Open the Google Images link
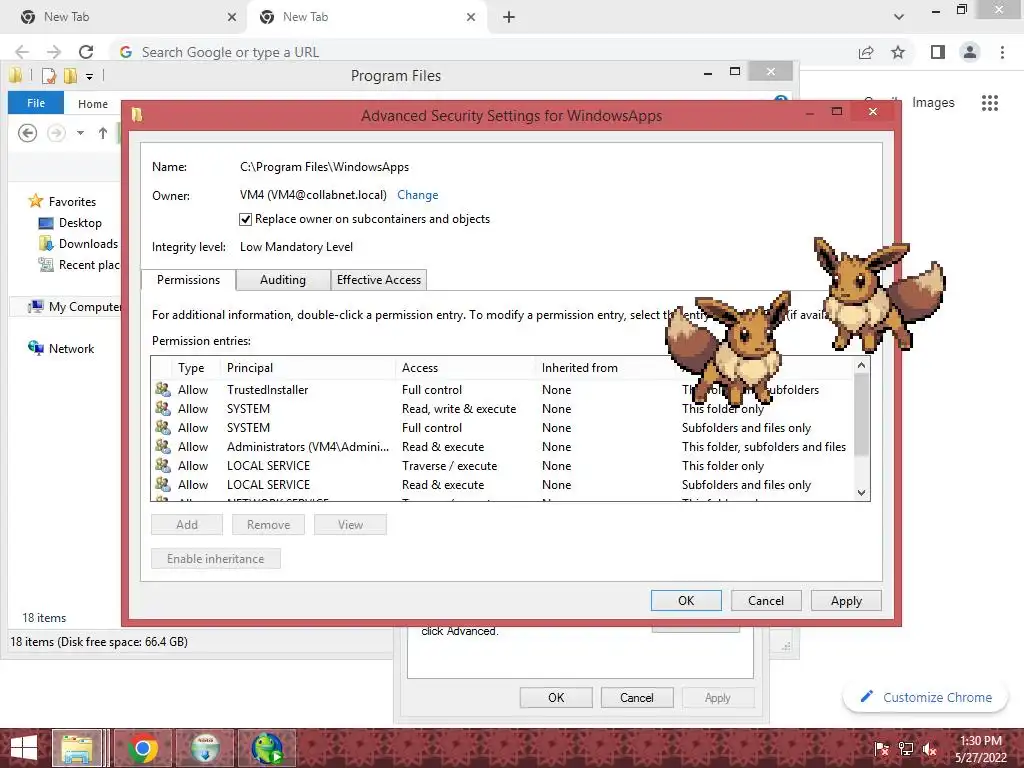1024x768 pixels. [933, 103]
